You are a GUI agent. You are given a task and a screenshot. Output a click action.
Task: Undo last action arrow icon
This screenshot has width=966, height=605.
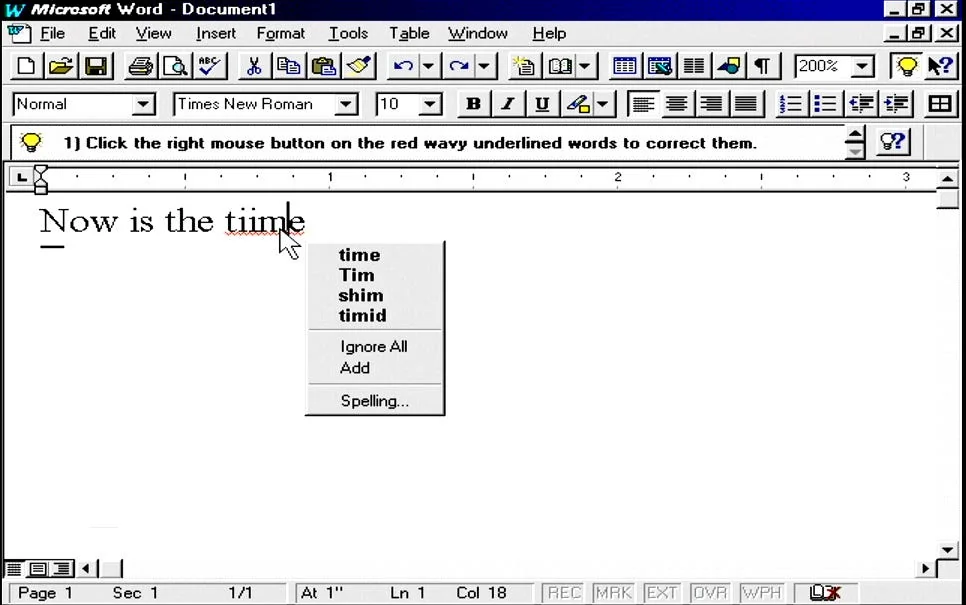[403, 67]
